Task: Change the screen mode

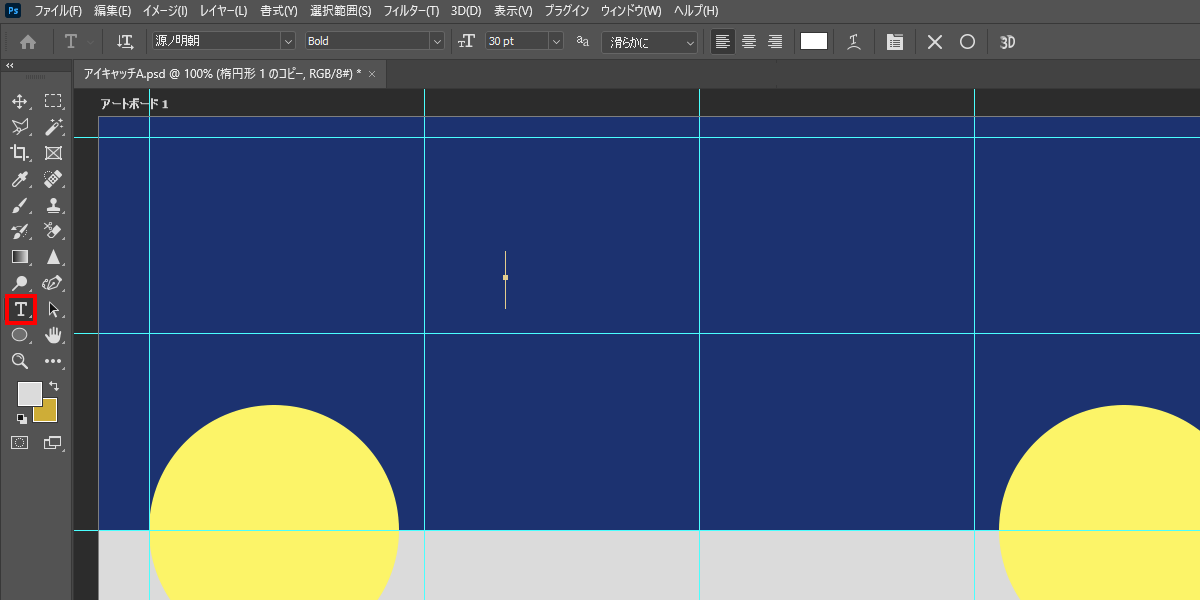Action: [x=53, y=441]
